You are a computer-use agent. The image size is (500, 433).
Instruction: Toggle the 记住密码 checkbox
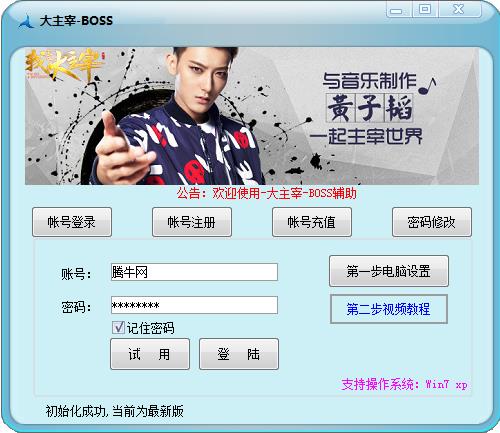tap(118, 328)
